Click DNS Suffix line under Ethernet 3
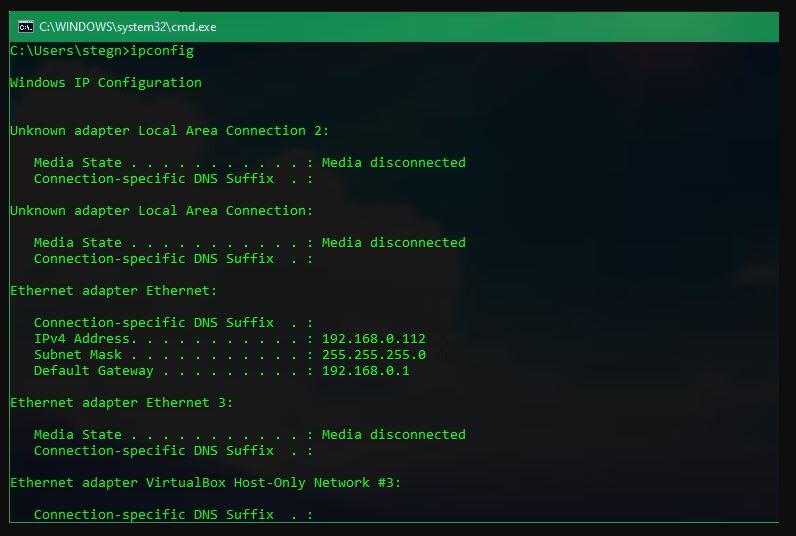 (x=174, y=451)
